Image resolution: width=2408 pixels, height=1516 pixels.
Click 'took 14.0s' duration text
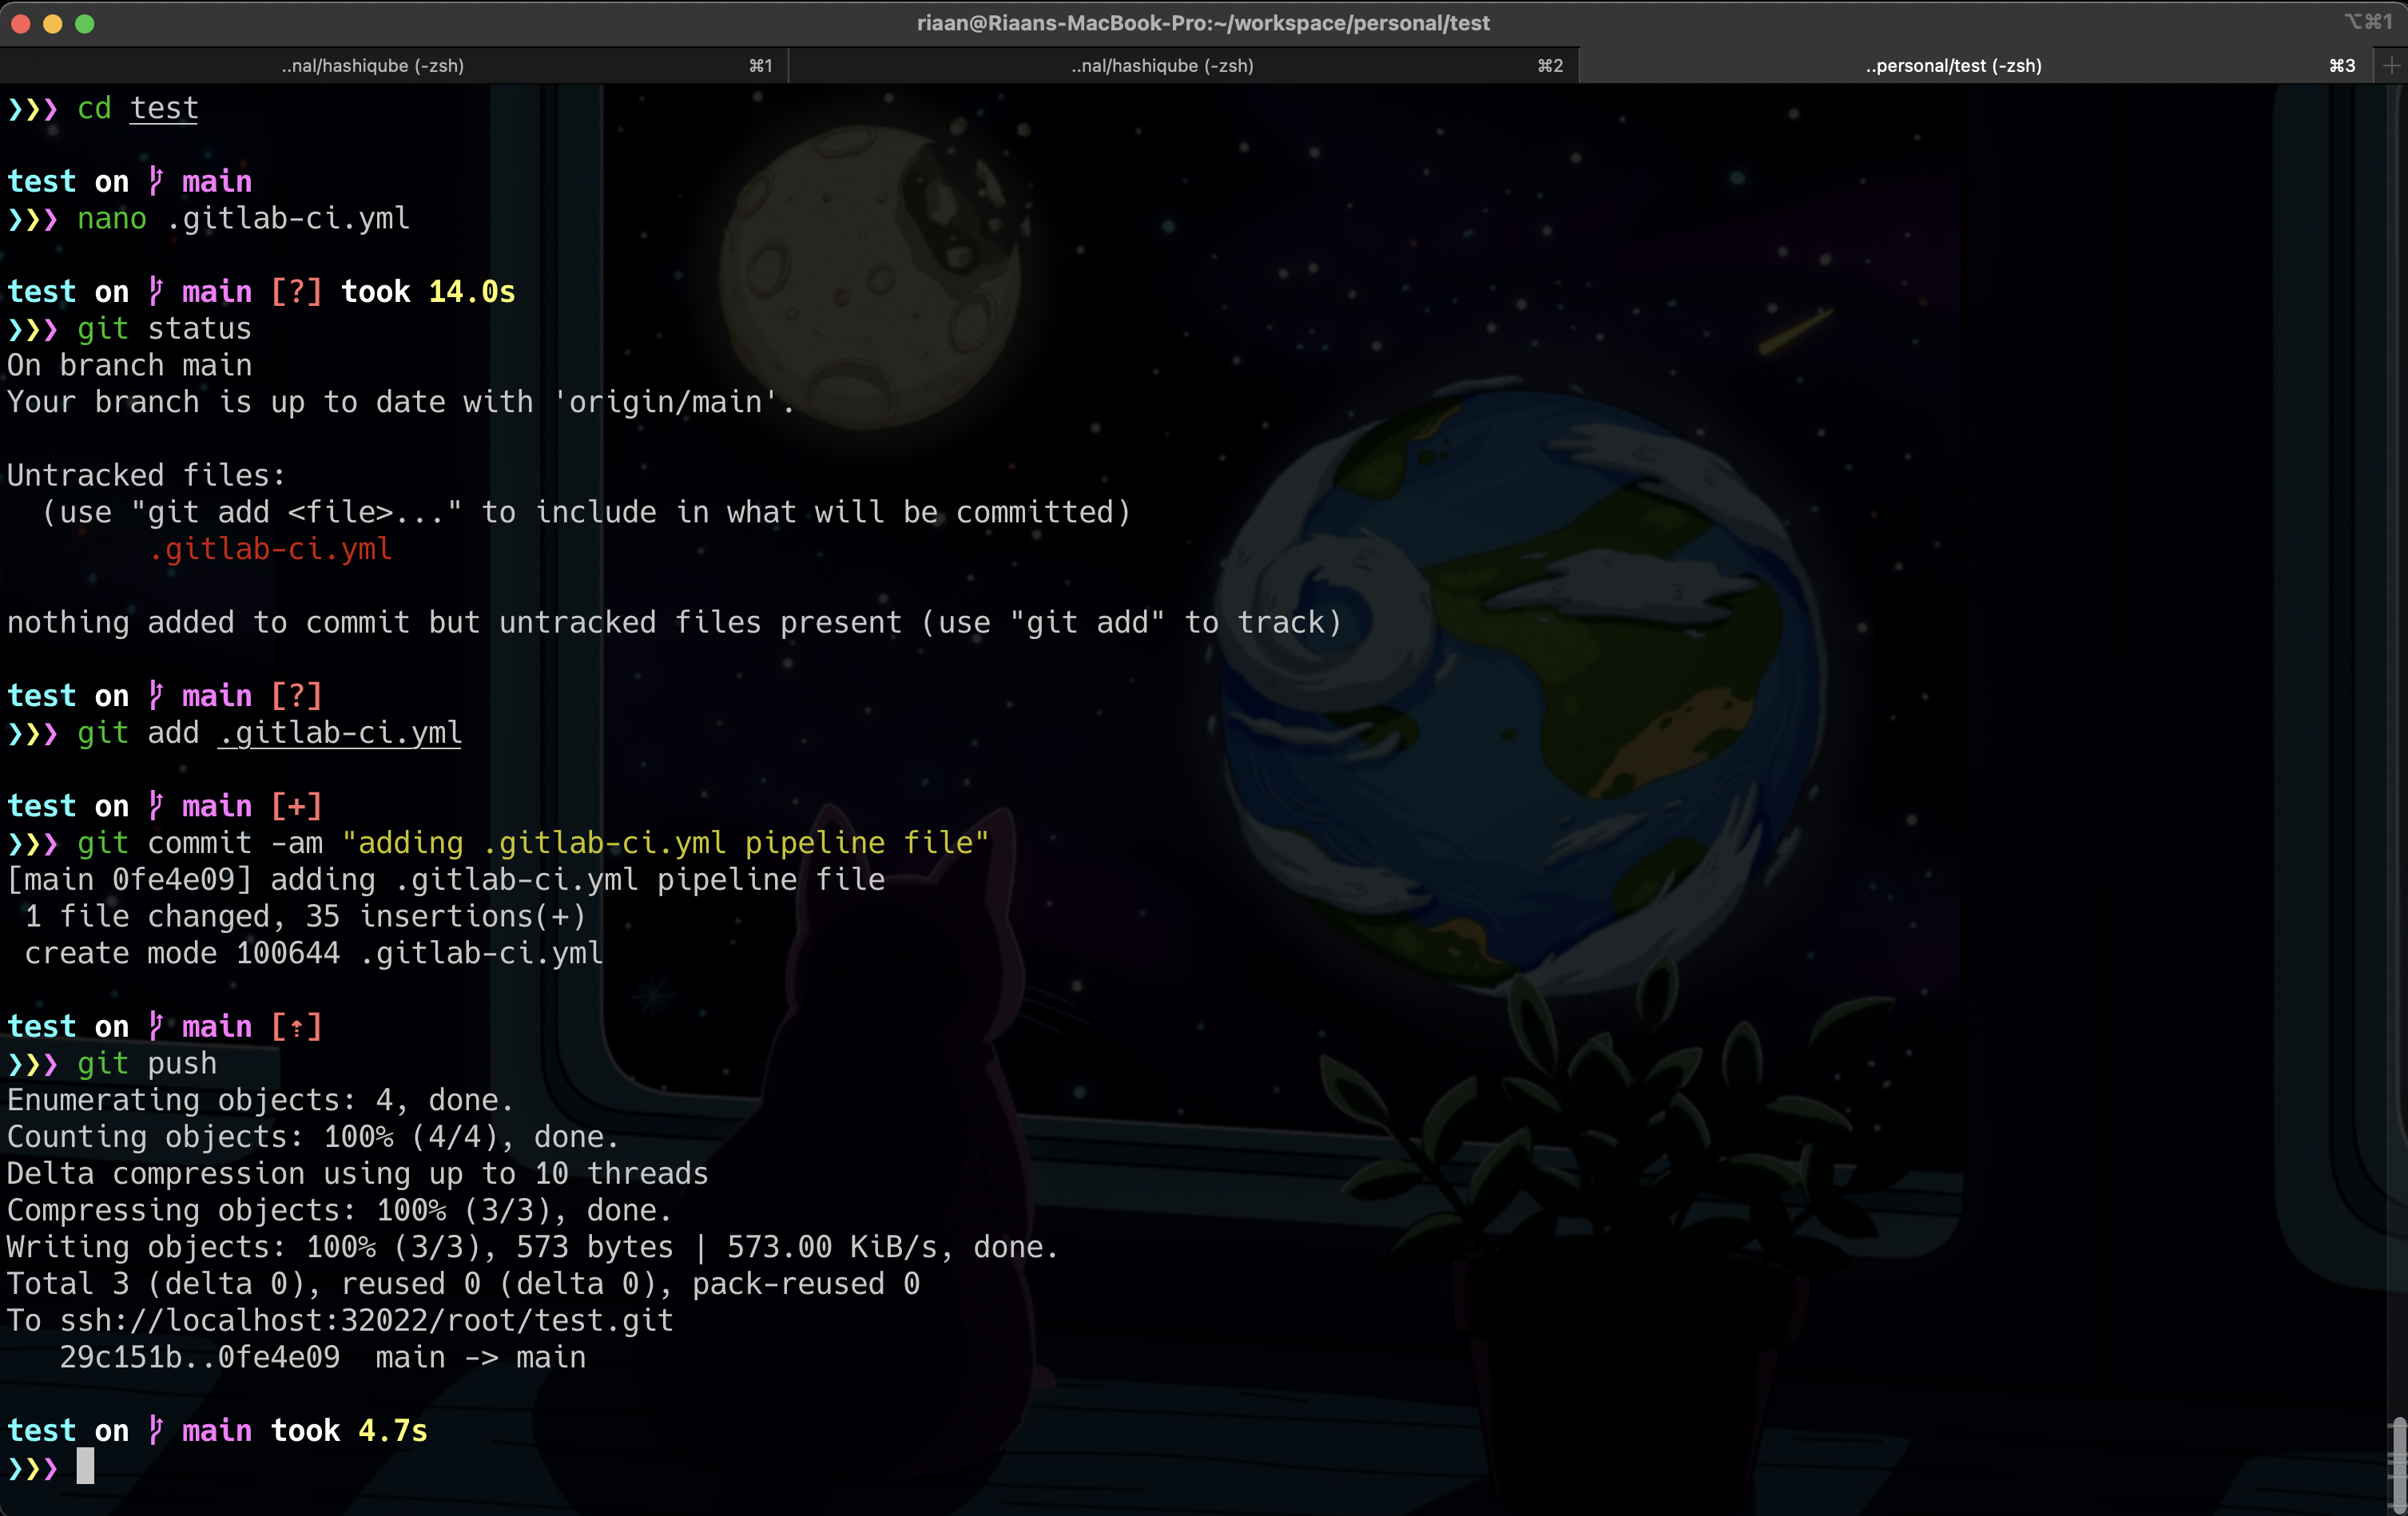click(428, 291)
